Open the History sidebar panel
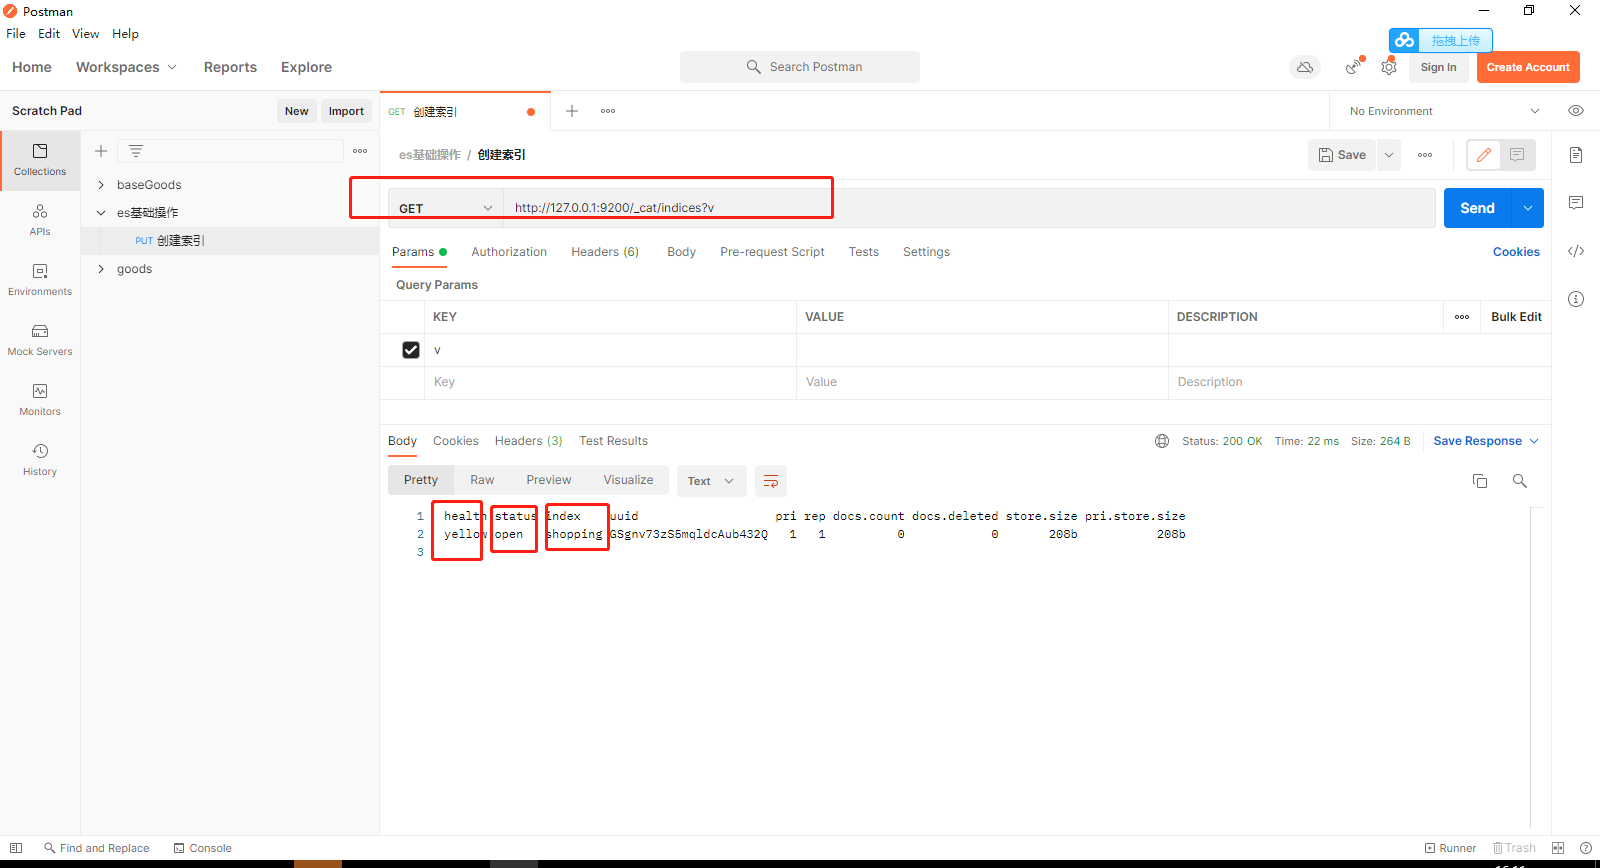The width and height of the screenshot is (1600, 868). pos(40,460)
